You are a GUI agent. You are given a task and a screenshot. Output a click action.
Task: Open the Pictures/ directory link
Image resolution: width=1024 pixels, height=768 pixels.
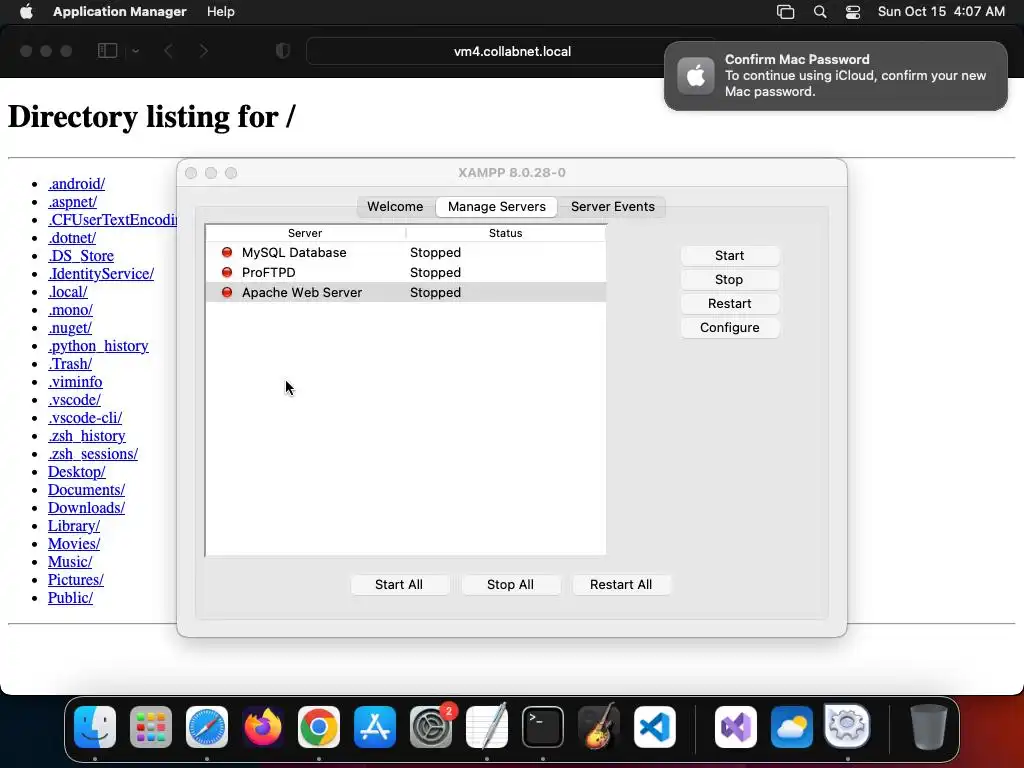76,580
